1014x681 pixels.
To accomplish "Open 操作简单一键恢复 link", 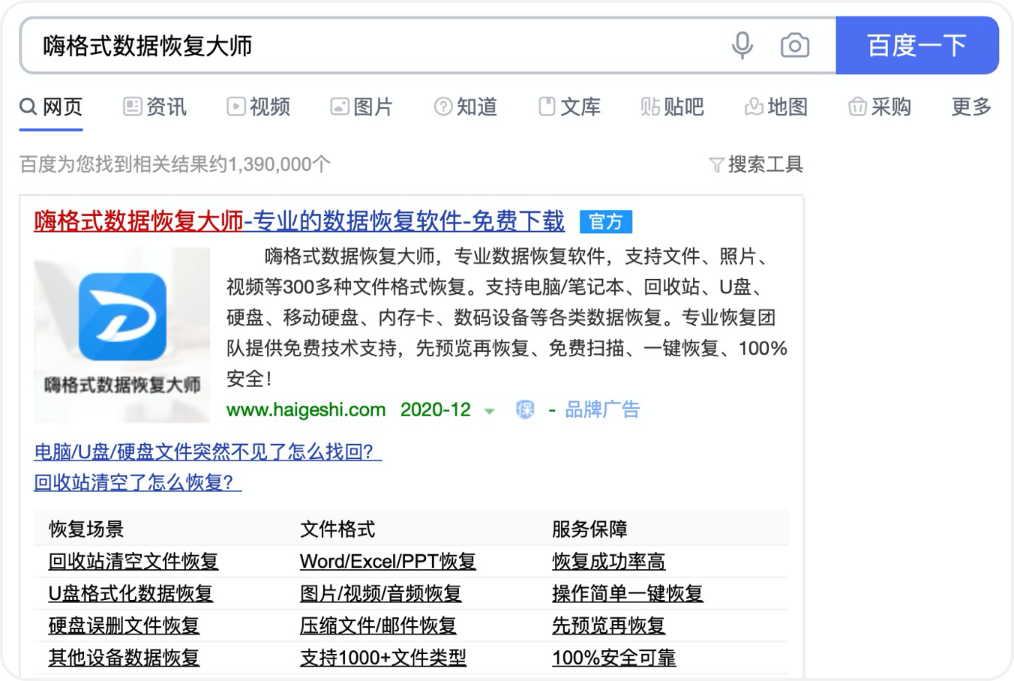I will click(x=627, y=593).
